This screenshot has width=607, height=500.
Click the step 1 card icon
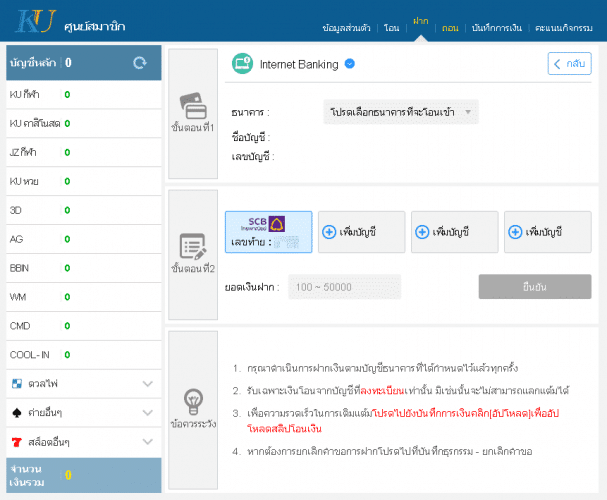pos(193,104)
